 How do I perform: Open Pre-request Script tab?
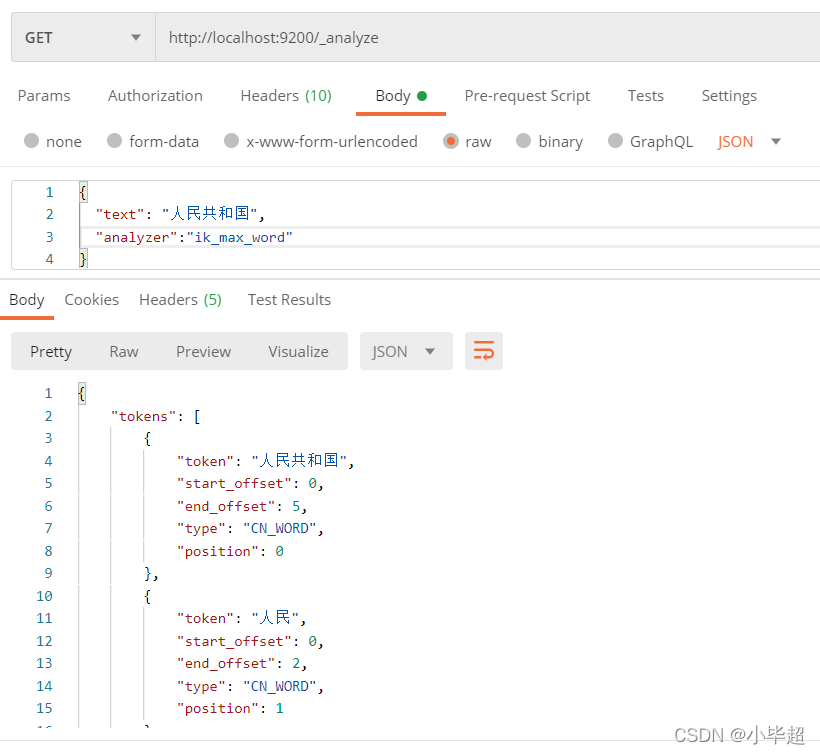point(527,96)
